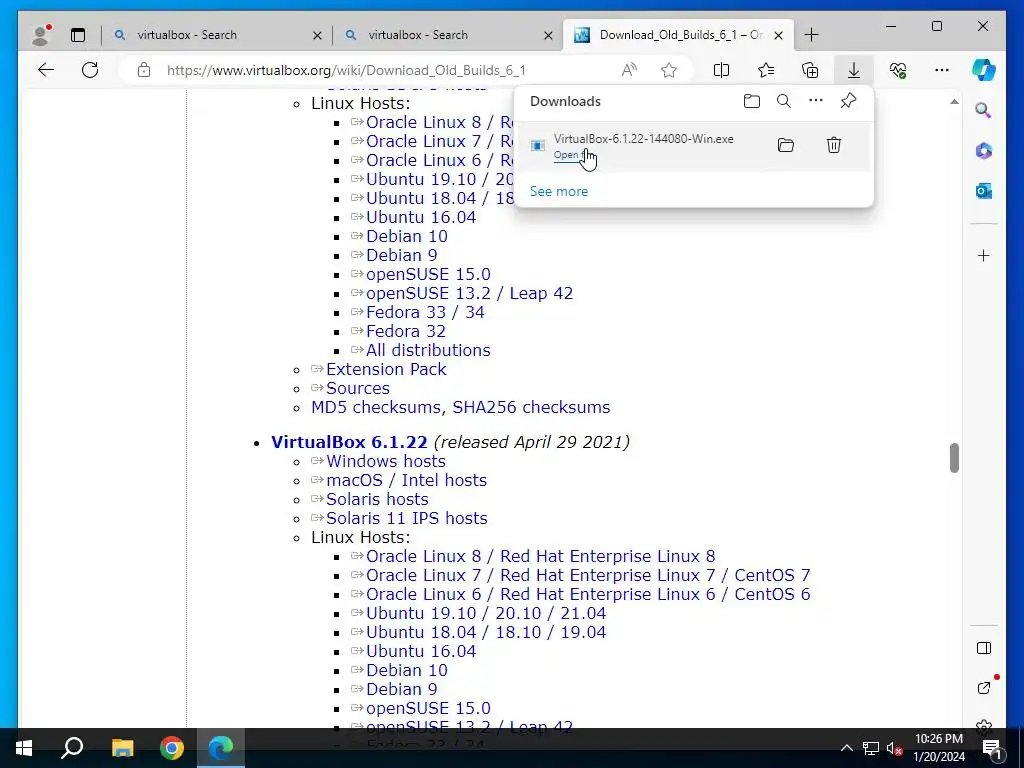Click the page vertical scrollbar thumb
This screenshot has width=1024, height=768.
click(954, 457)
